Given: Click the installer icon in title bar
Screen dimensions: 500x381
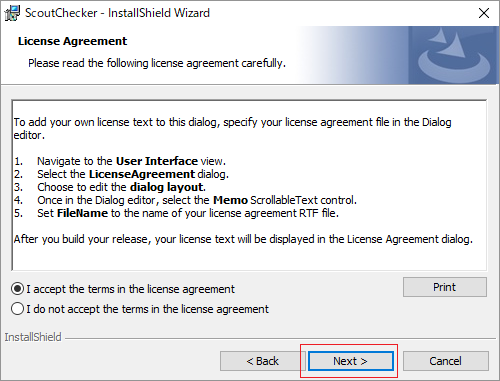Looking at the screenshot, I should (12, 13).
